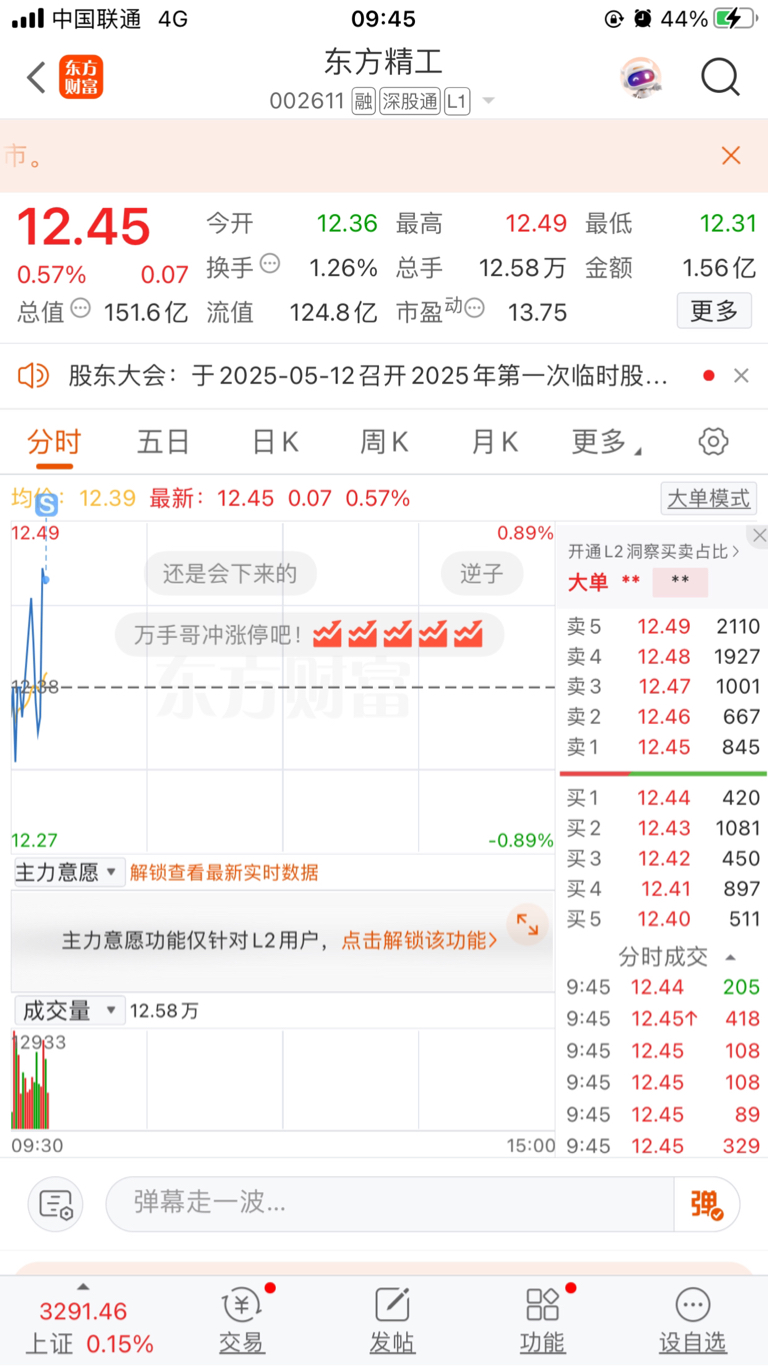
Task: Open the 设自选 watchlist icon
Action: 693,1320
